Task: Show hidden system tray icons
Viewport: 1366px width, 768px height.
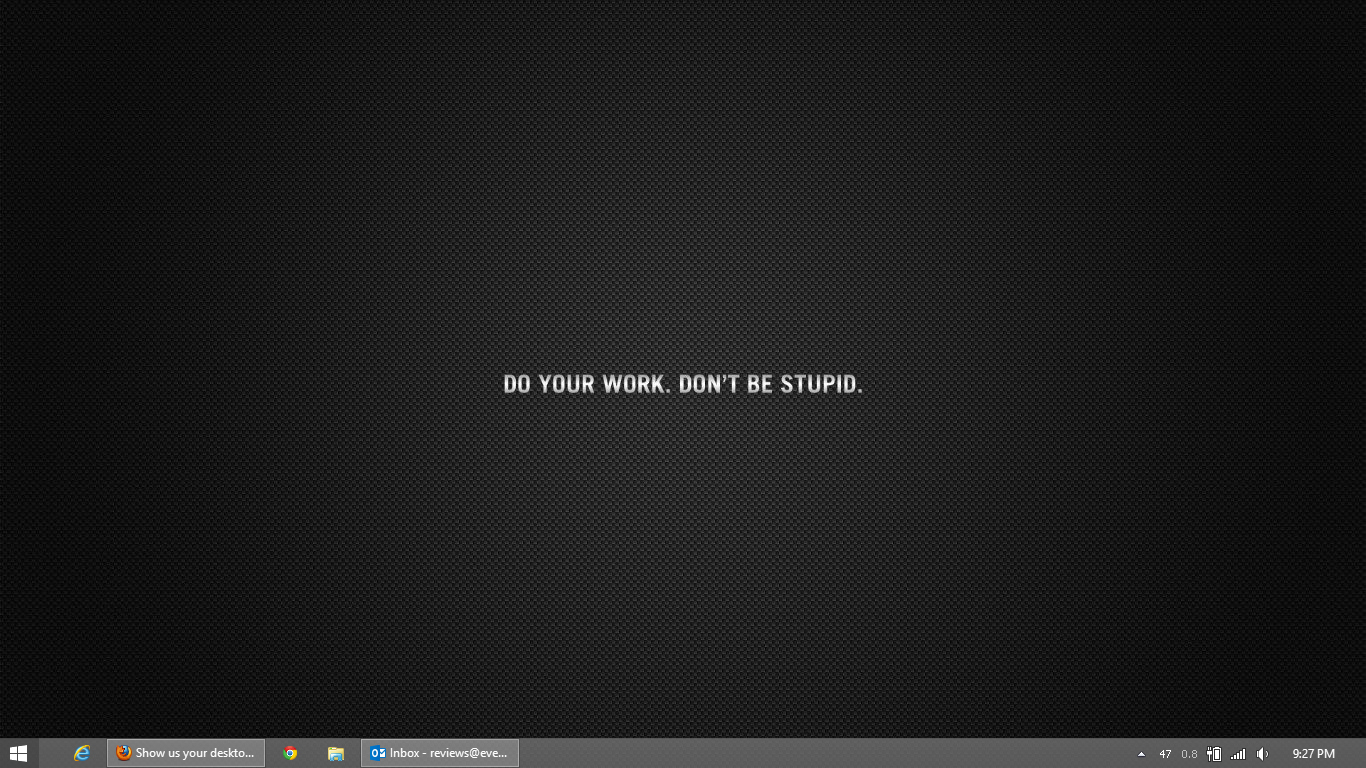Action: (x=1141, y=754)
